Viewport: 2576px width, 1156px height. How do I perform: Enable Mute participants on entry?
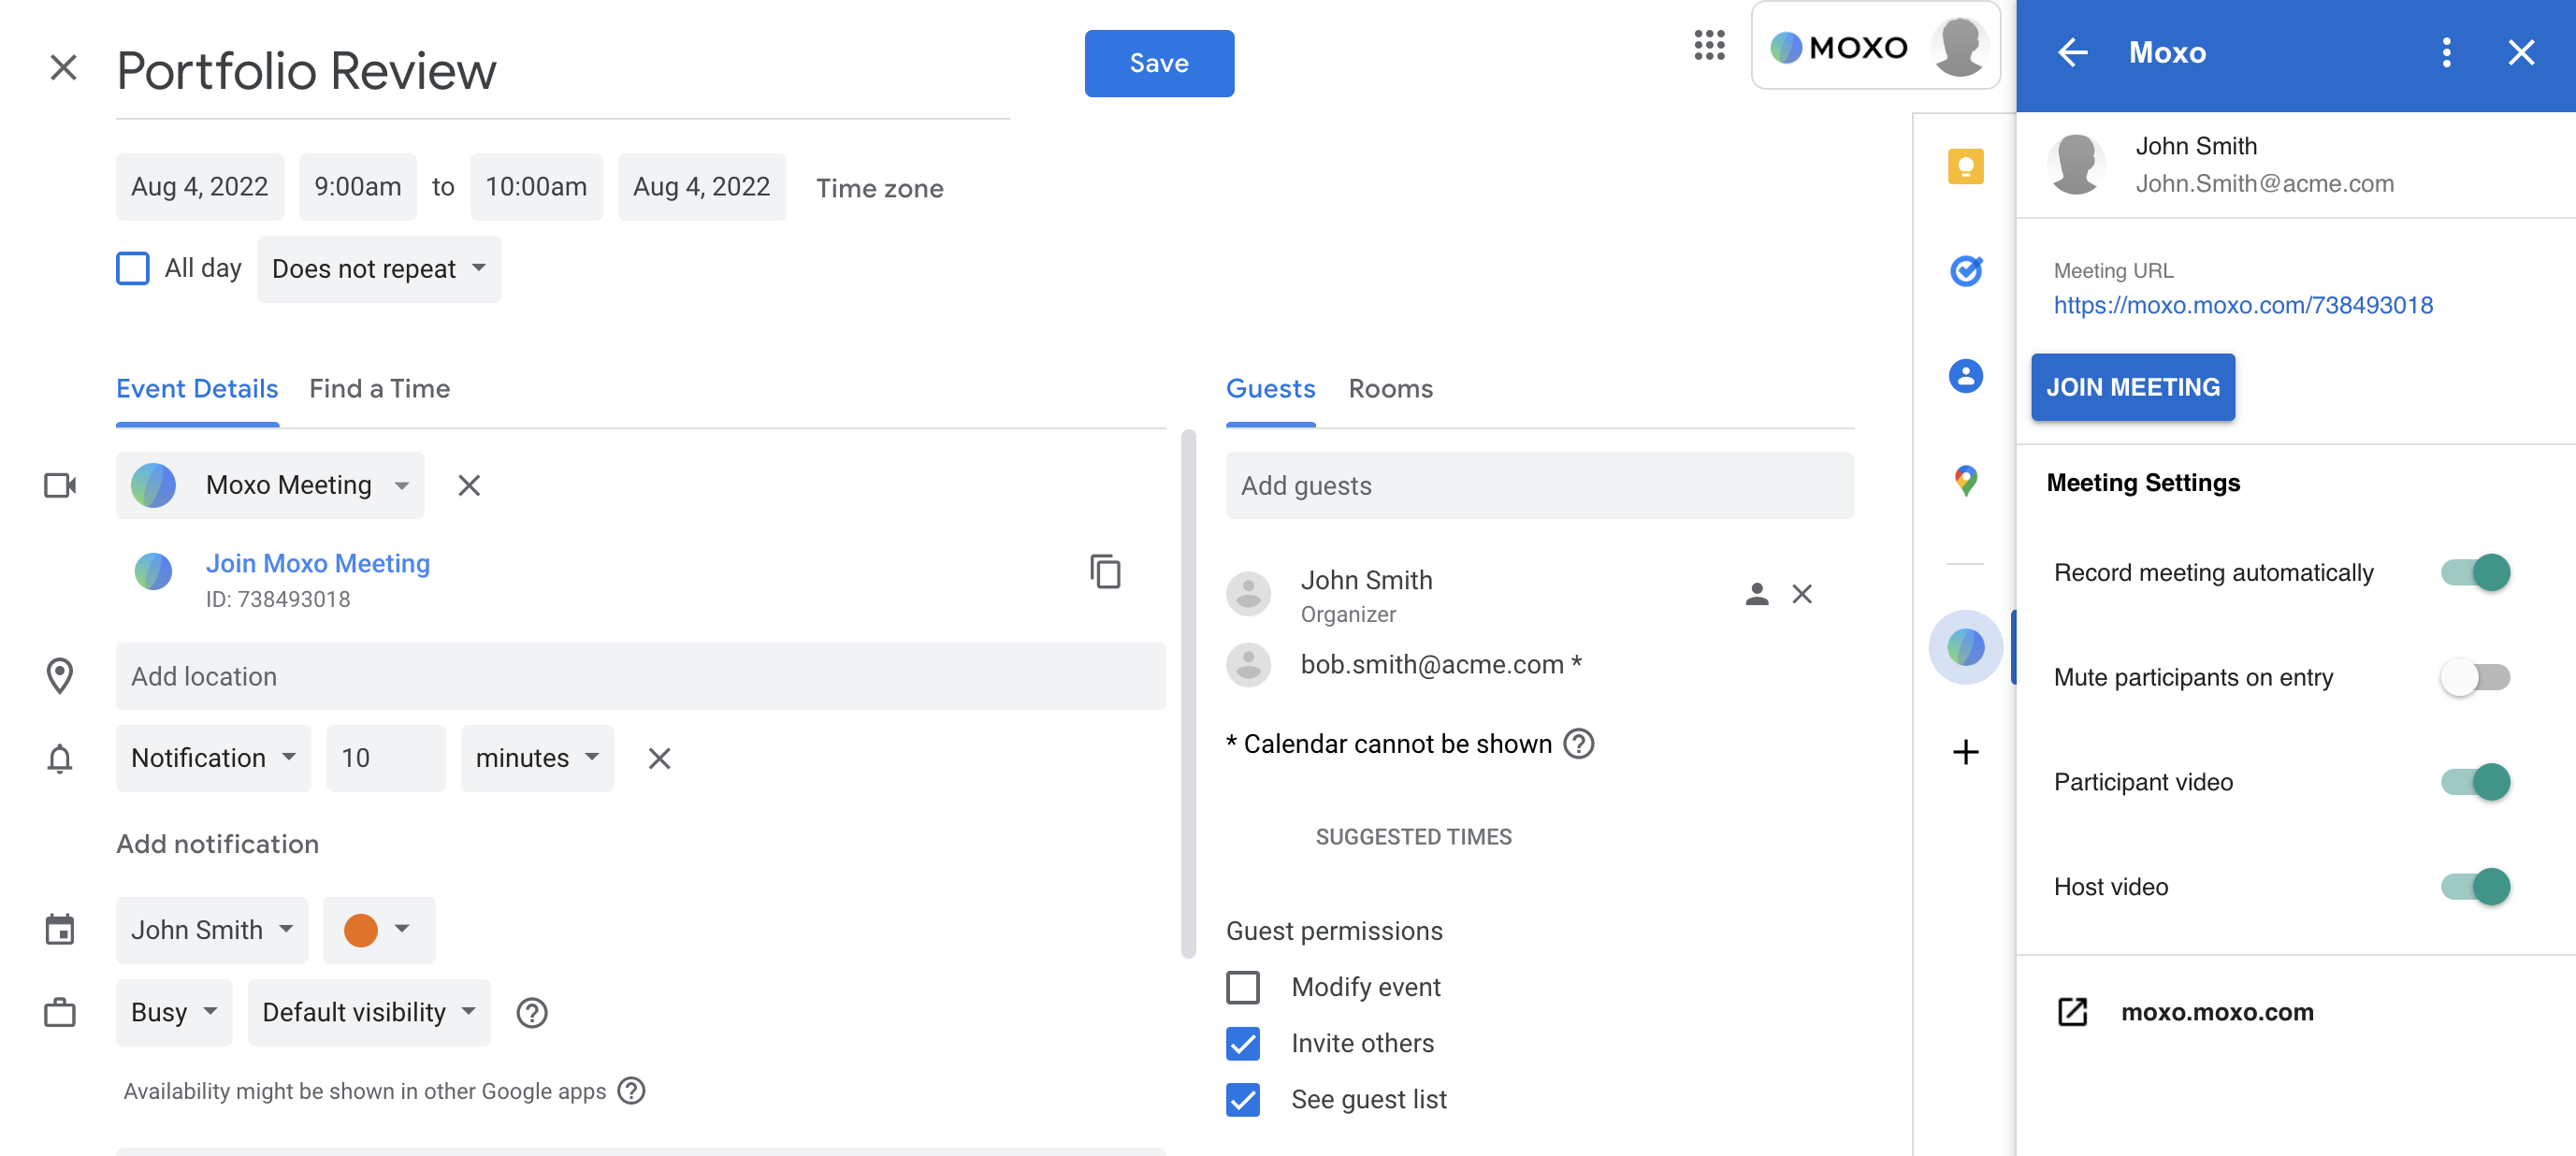click(x=2475, y=677)
